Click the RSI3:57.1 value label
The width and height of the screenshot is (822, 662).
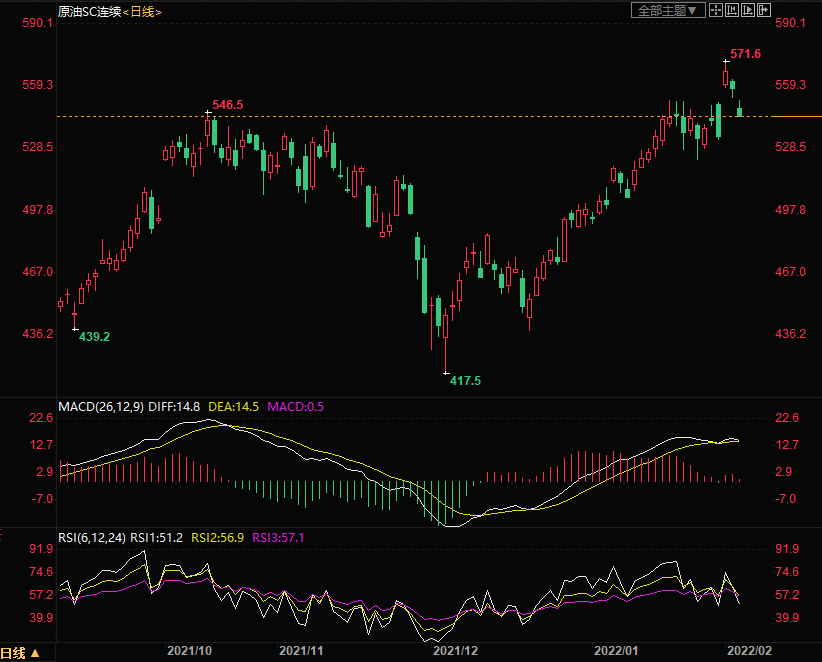tap(279, 537)
